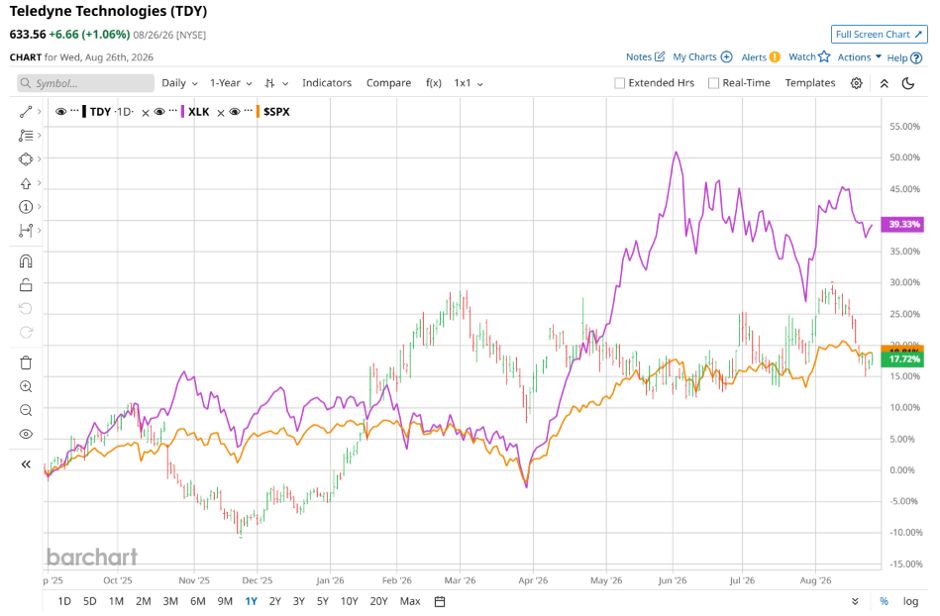Select the 1D time range
Screen dimensions: 940x616
[64, 602]
